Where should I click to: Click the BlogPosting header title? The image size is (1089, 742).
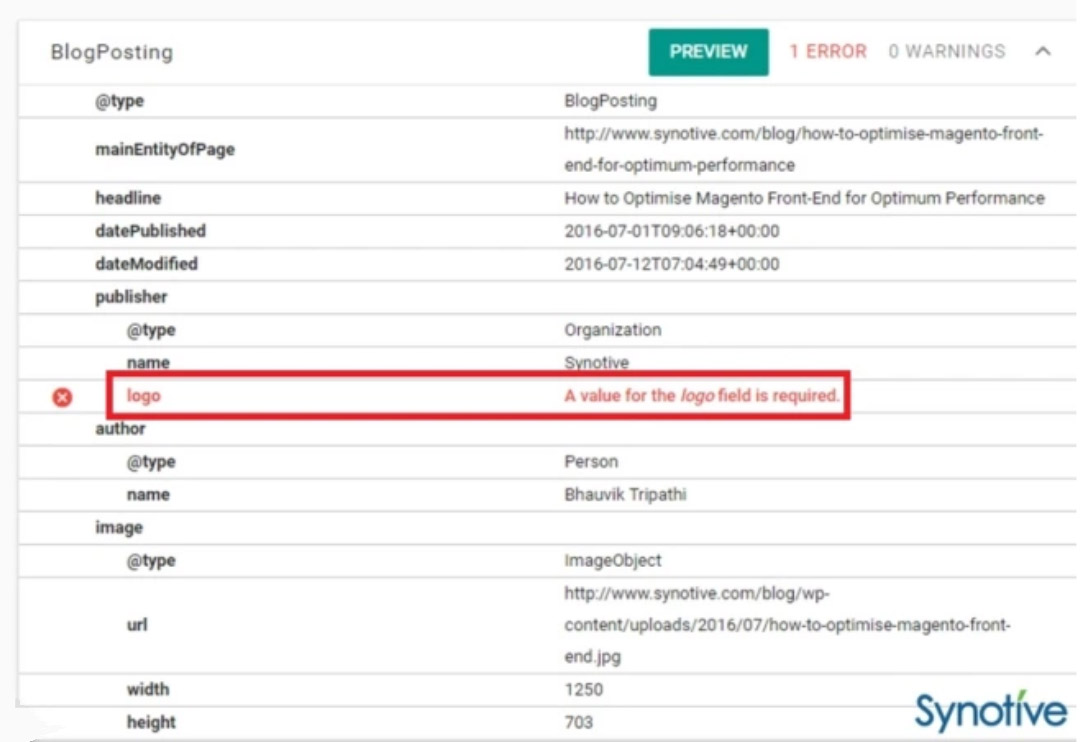pos(112,52)
